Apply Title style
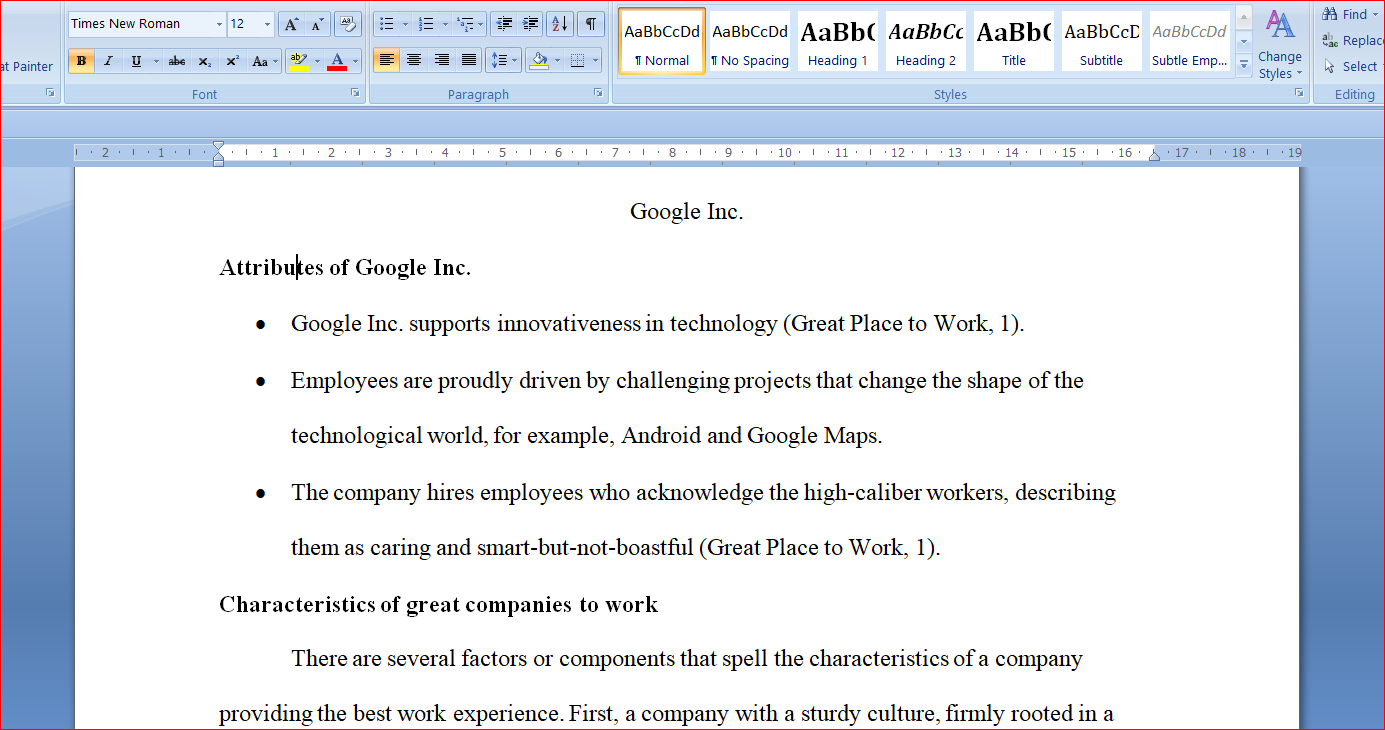The width and height of the screenshot is (1385, 730). pyautogui.click(x=1014, y=42)
